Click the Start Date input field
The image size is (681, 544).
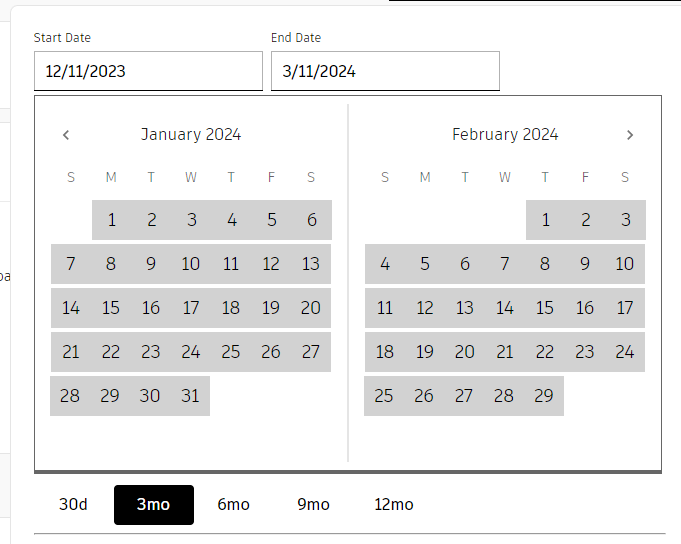coord(148,72)
